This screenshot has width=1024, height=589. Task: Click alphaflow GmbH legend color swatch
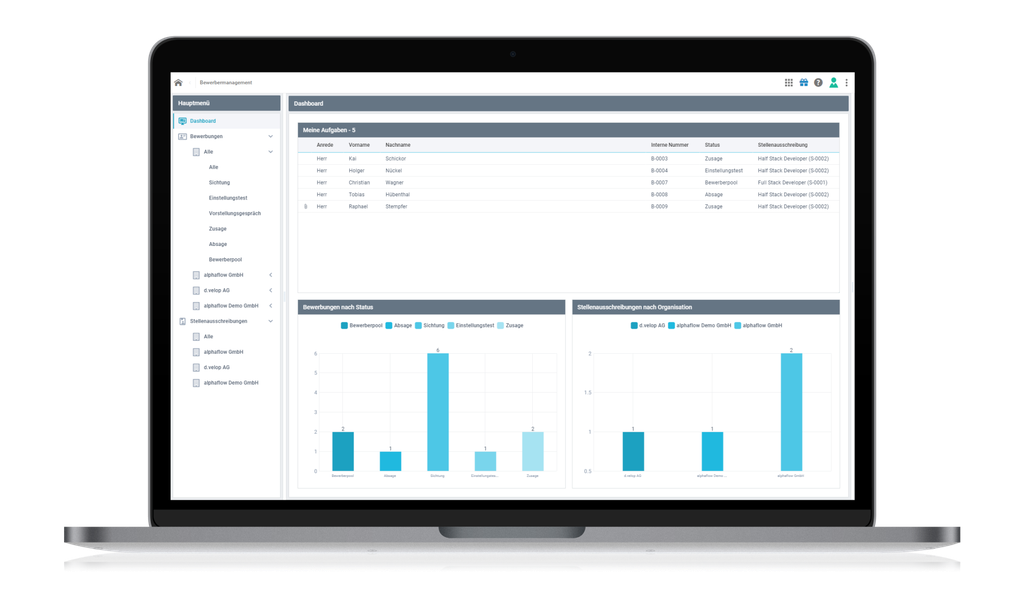click(x=738, y=325)
